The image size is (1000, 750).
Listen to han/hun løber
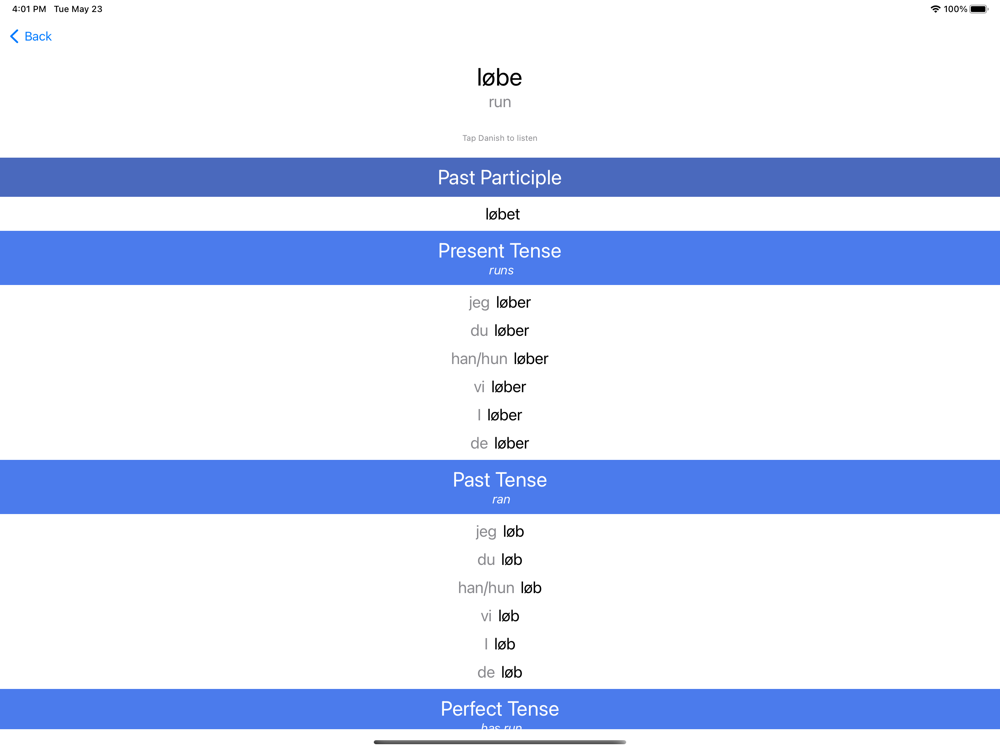click(499, 358)
